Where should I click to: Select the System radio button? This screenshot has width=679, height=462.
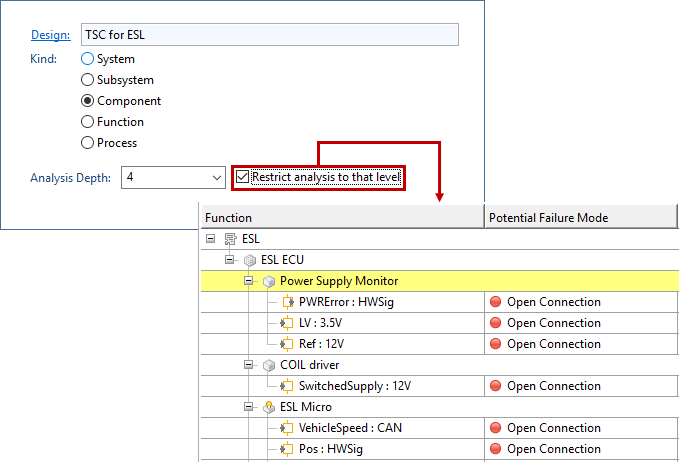[x=87, y=58]
